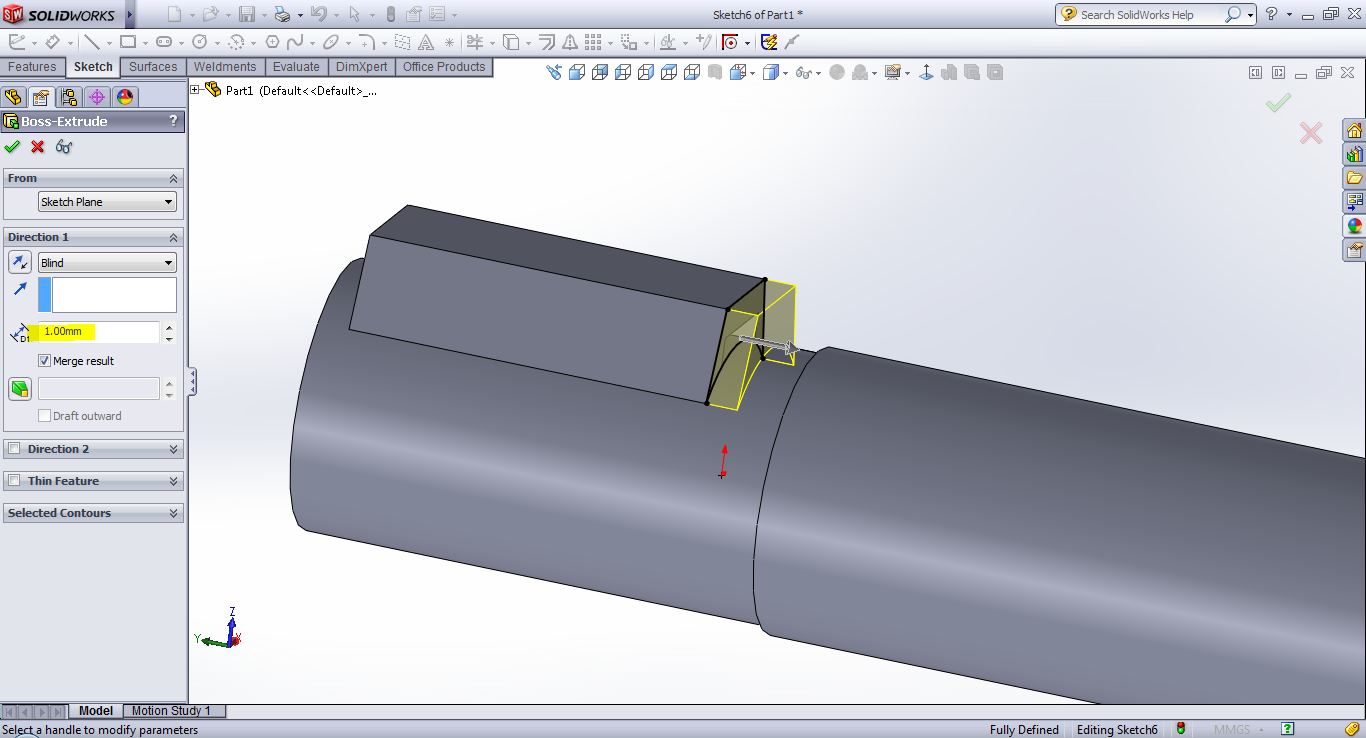Image resolution: width=1366 pixels, height=738 pixels.
Task: Click the PropertyManager panel collapse handle
Action: [192, 381]
